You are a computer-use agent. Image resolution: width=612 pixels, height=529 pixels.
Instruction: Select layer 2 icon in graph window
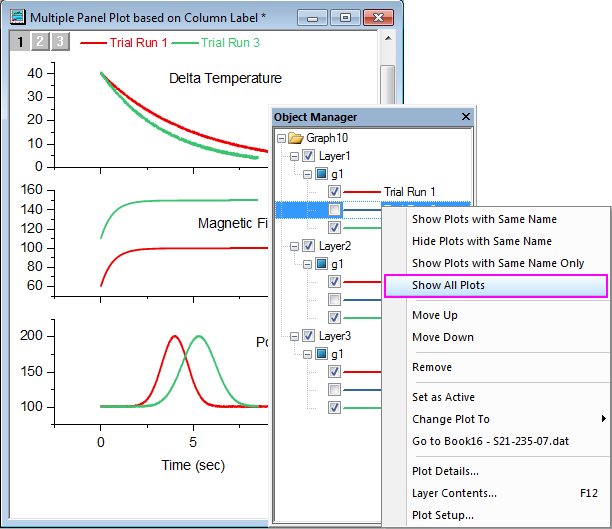click(39, 41)
